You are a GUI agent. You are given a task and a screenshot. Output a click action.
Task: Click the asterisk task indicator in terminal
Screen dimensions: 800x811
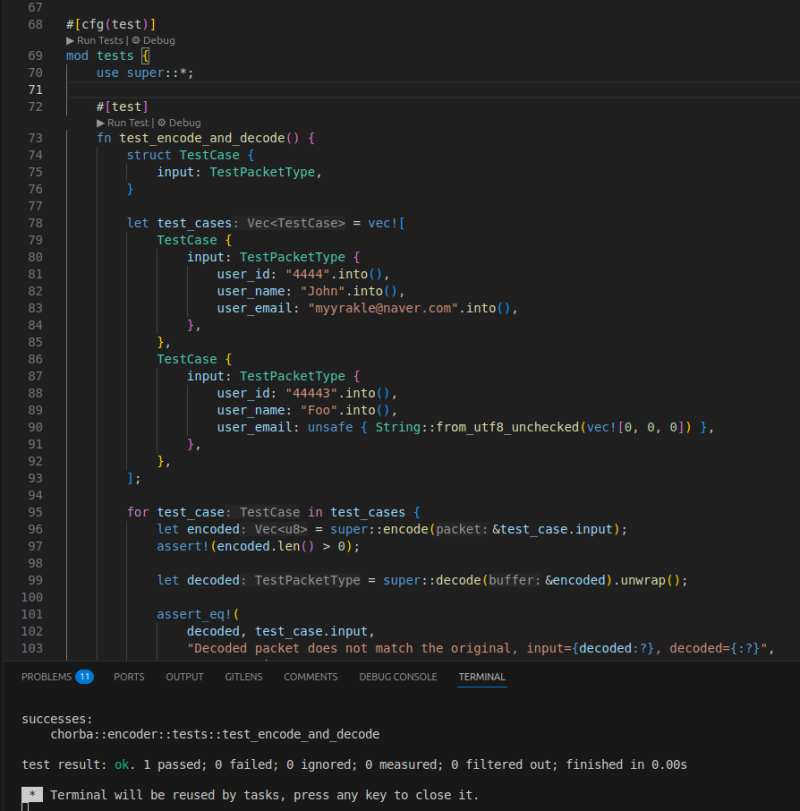pyautogui.click(x=32, y=795)
